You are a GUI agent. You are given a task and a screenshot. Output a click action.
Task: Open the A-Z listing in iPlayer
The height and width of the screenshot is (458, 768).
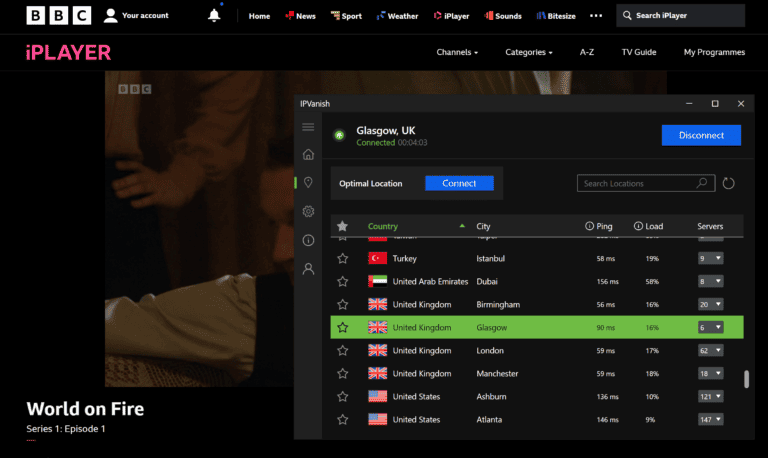(x=587, y=52)
